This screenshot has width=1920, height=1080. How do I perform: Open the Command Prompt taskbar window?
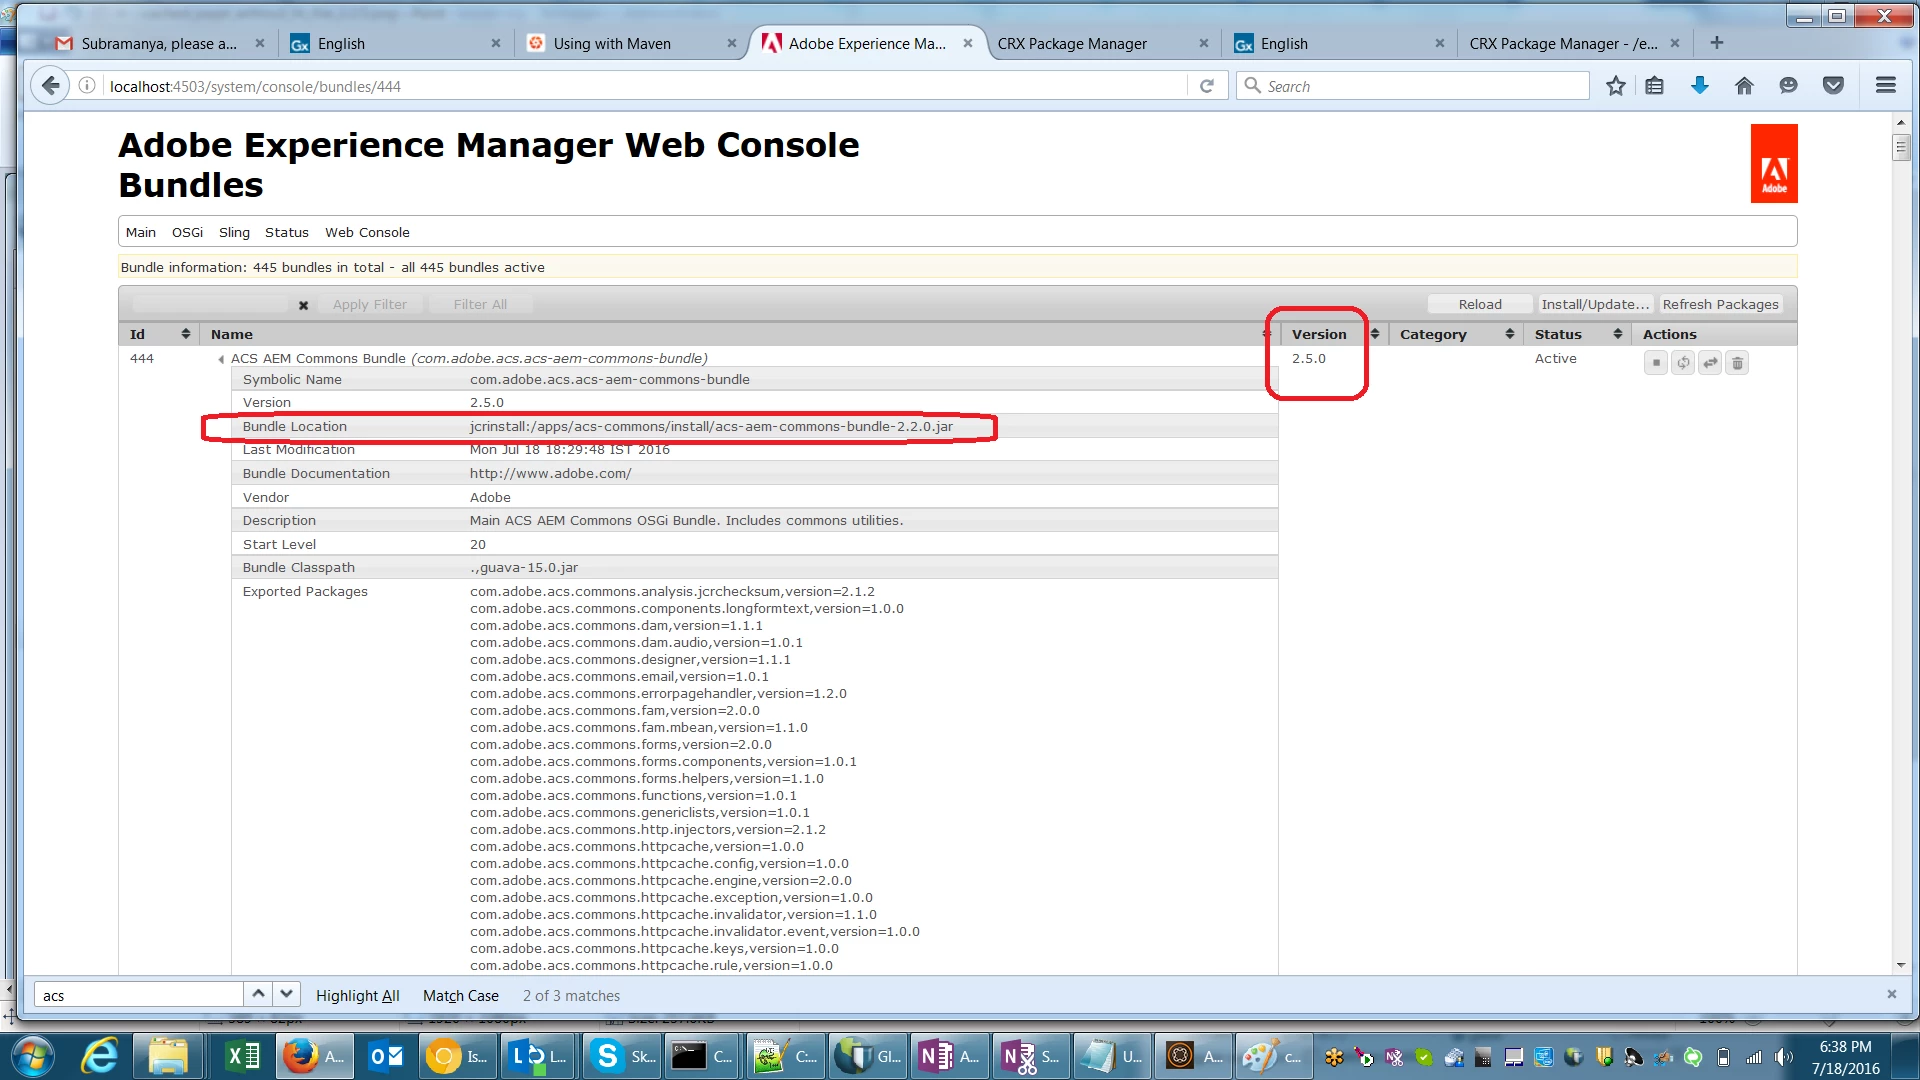(703, 1056)
